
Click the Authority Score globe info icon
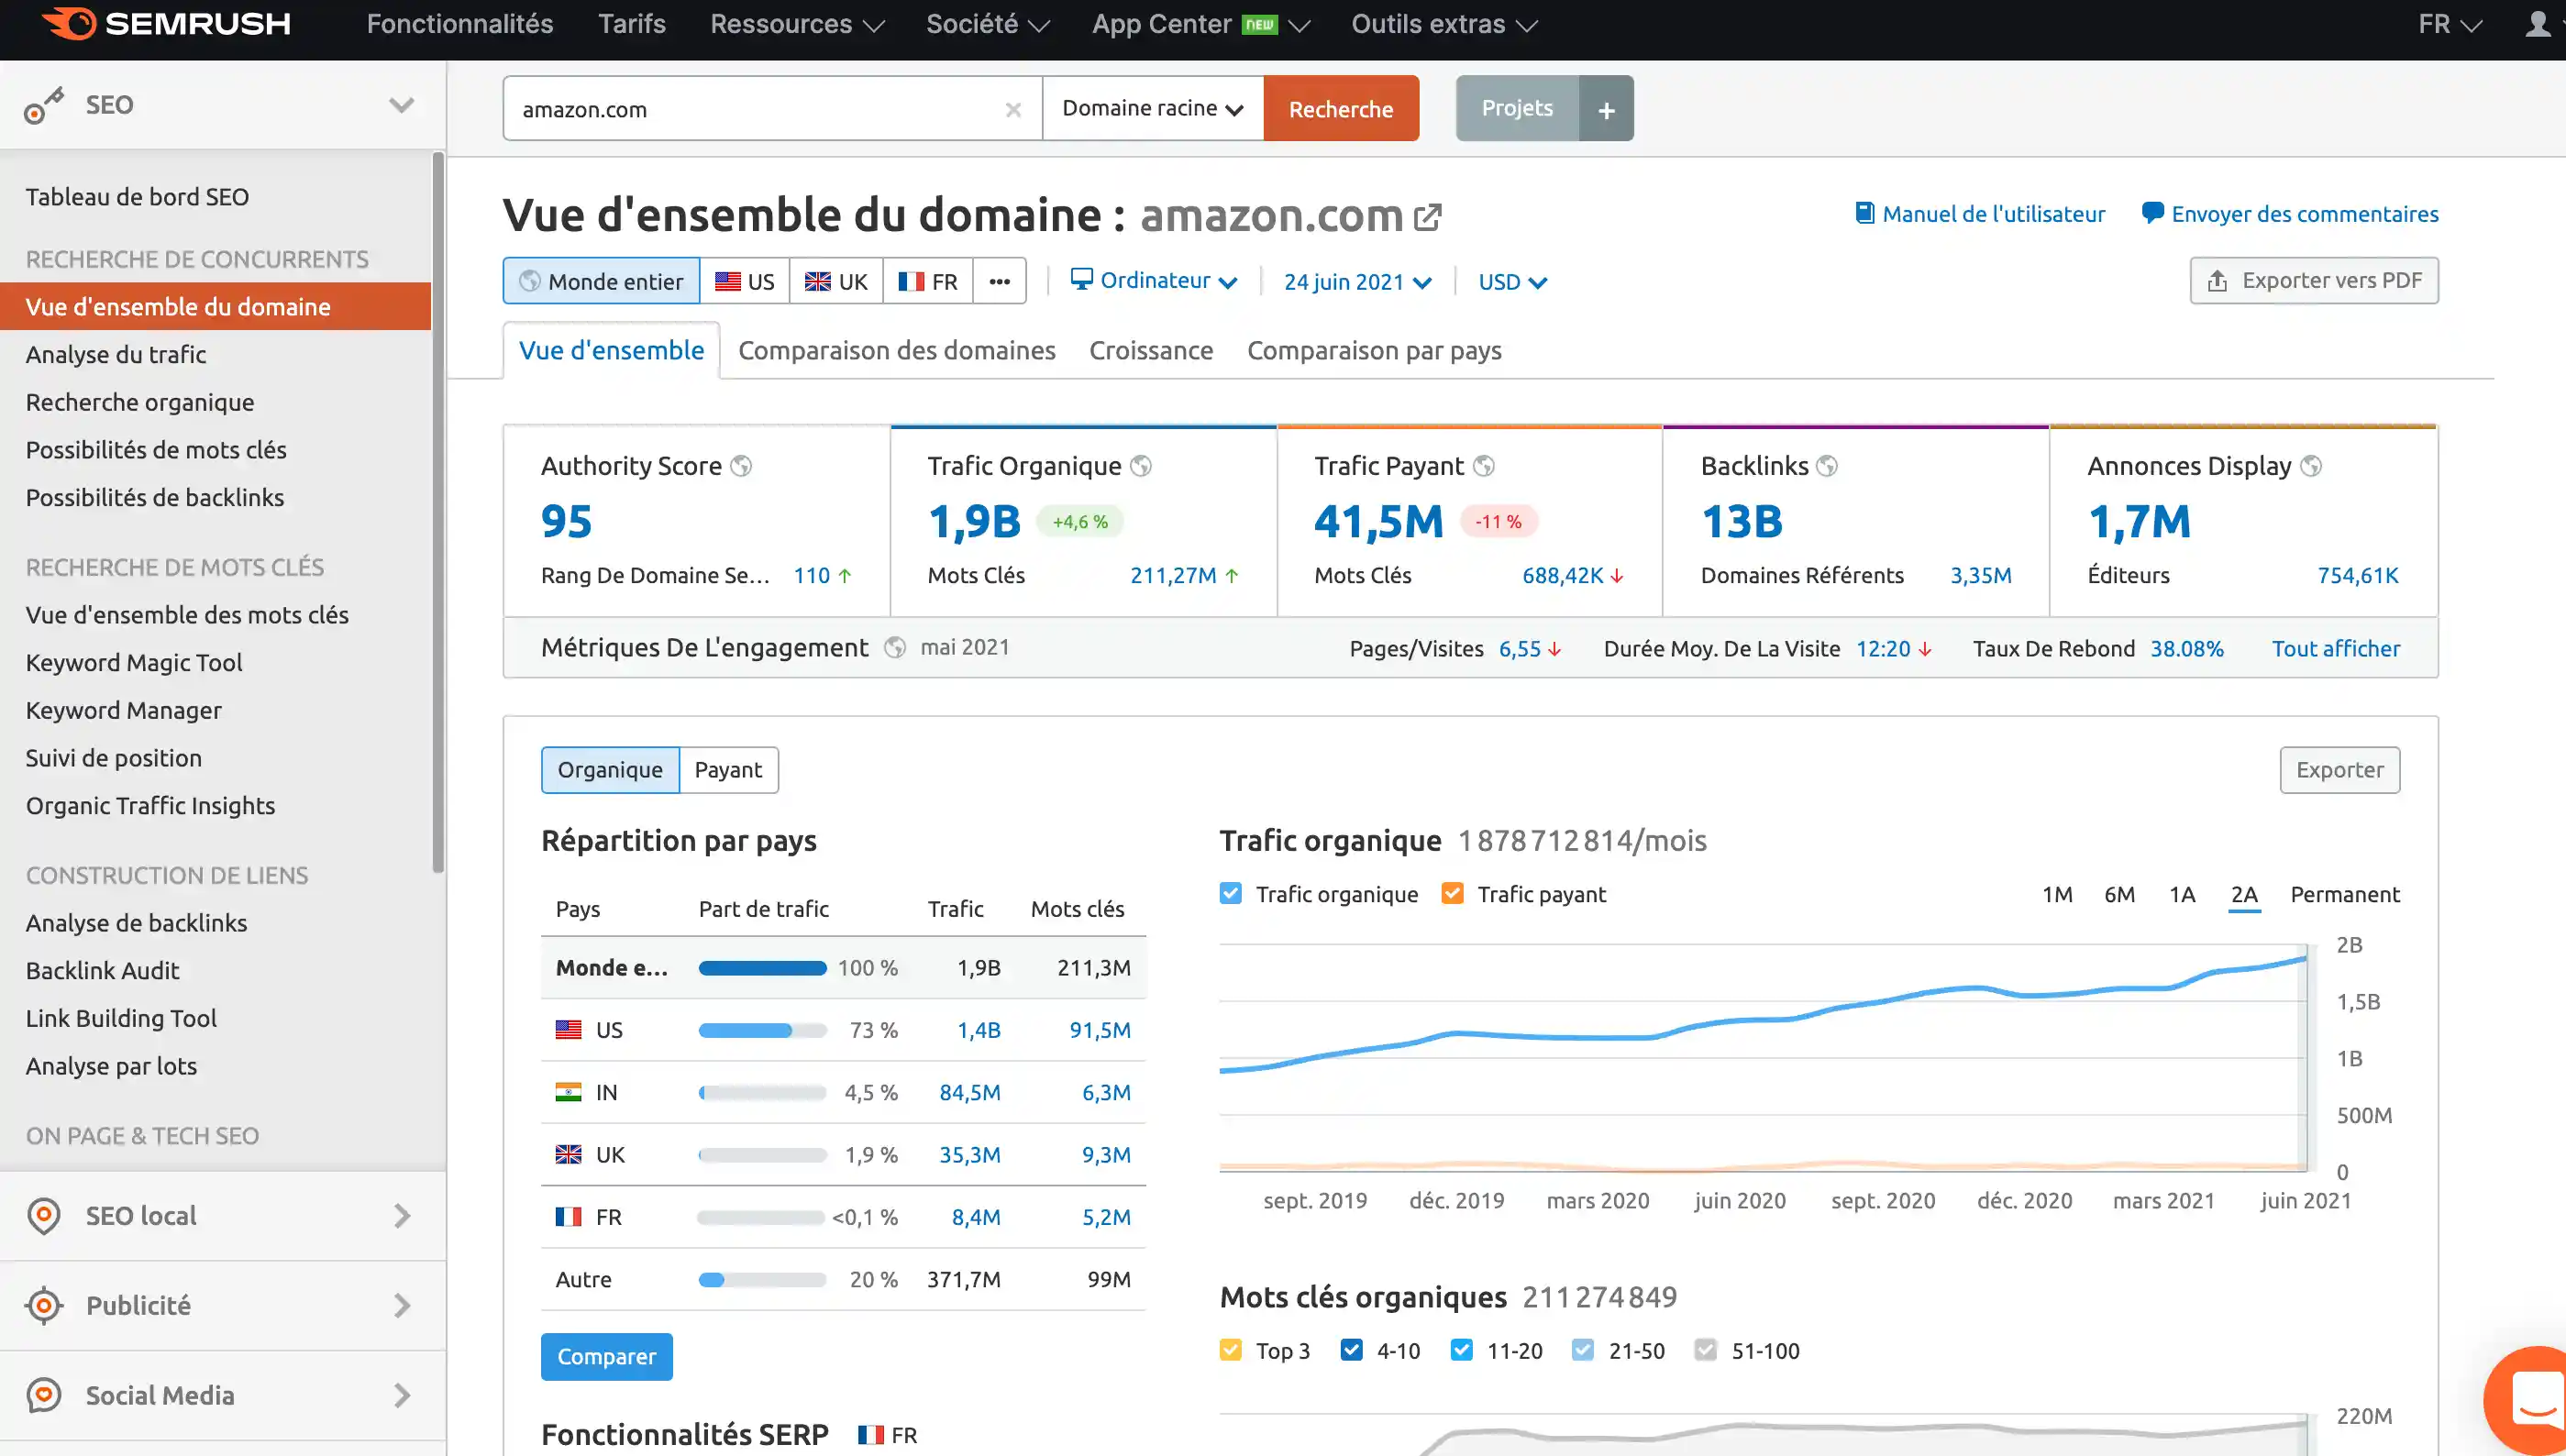(x=741, y=466)
